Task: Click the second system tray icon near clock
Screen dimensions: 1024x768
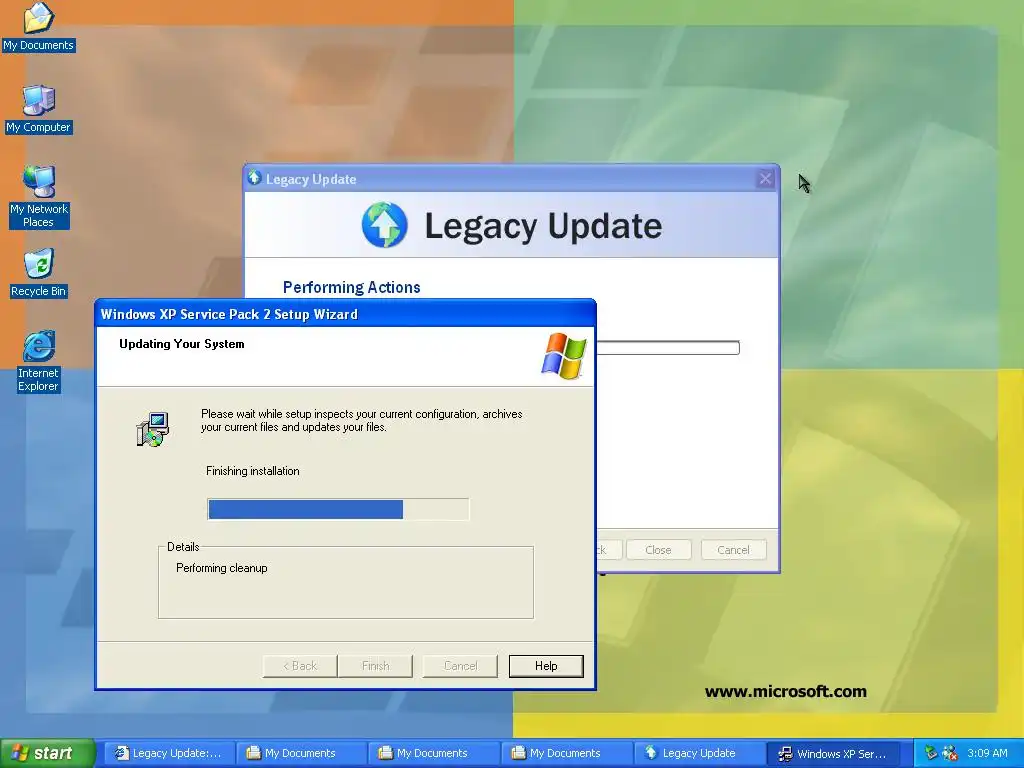Action: tap(950, 753)
